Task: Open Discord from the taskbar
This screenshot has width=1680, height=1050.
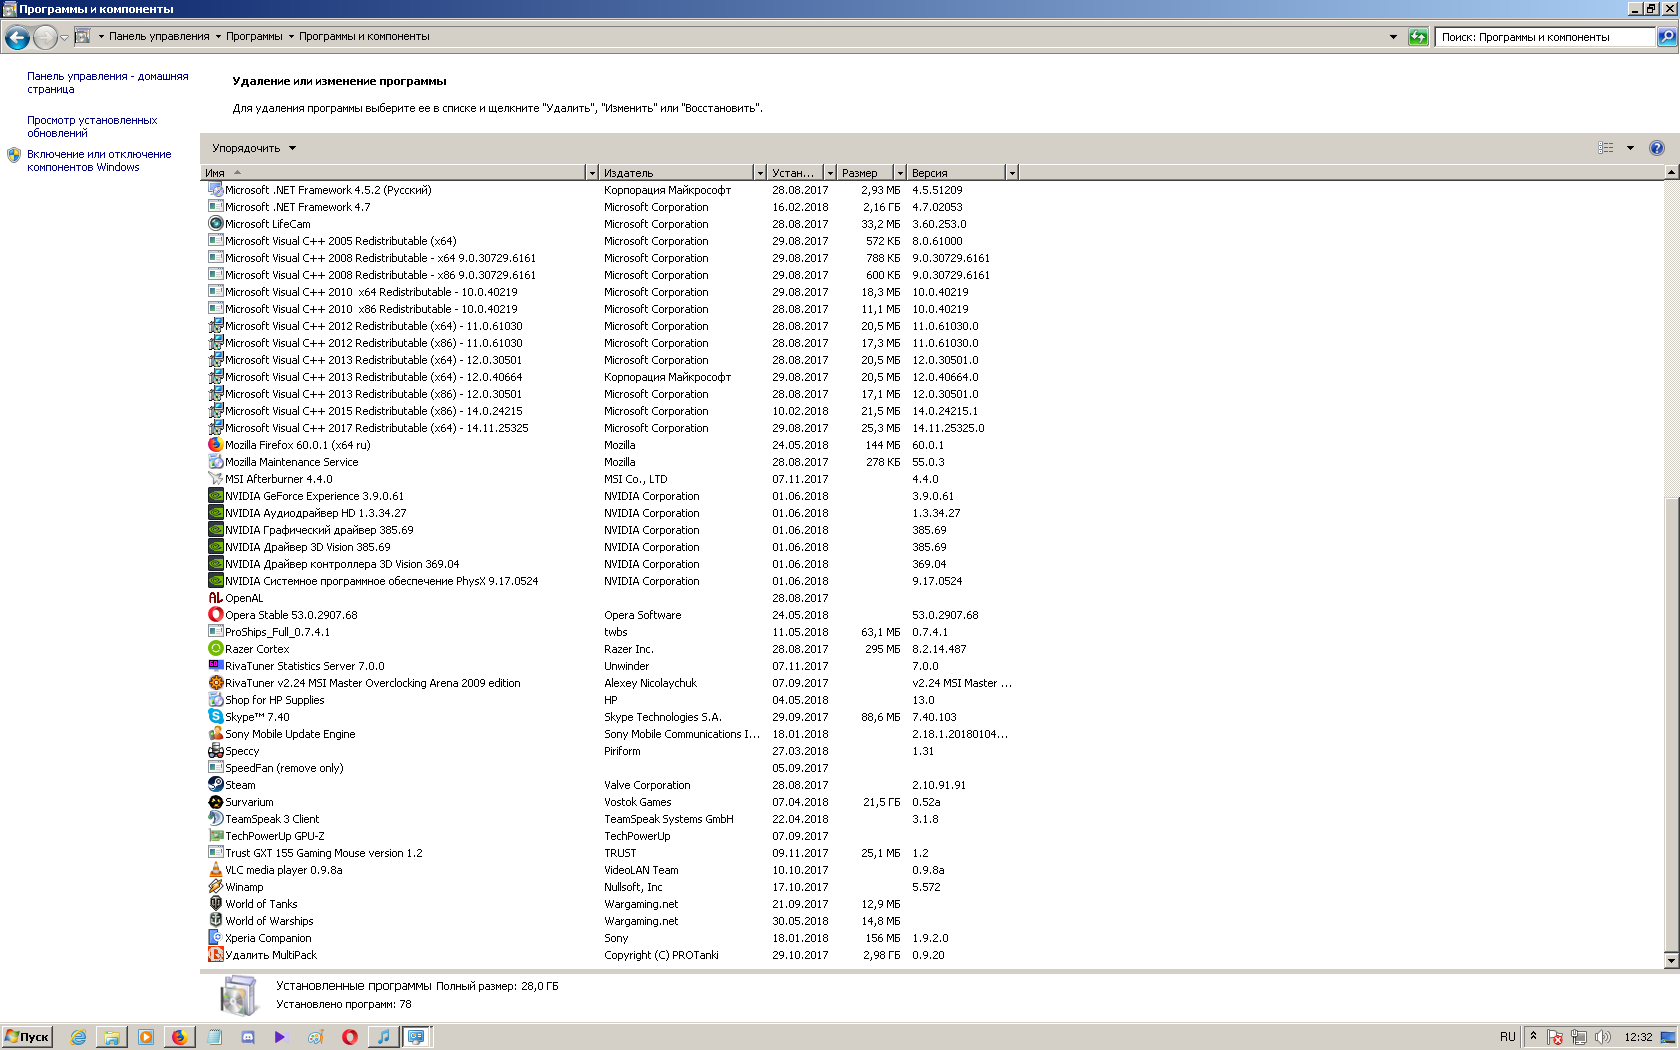Action: tap(248, 1037)
